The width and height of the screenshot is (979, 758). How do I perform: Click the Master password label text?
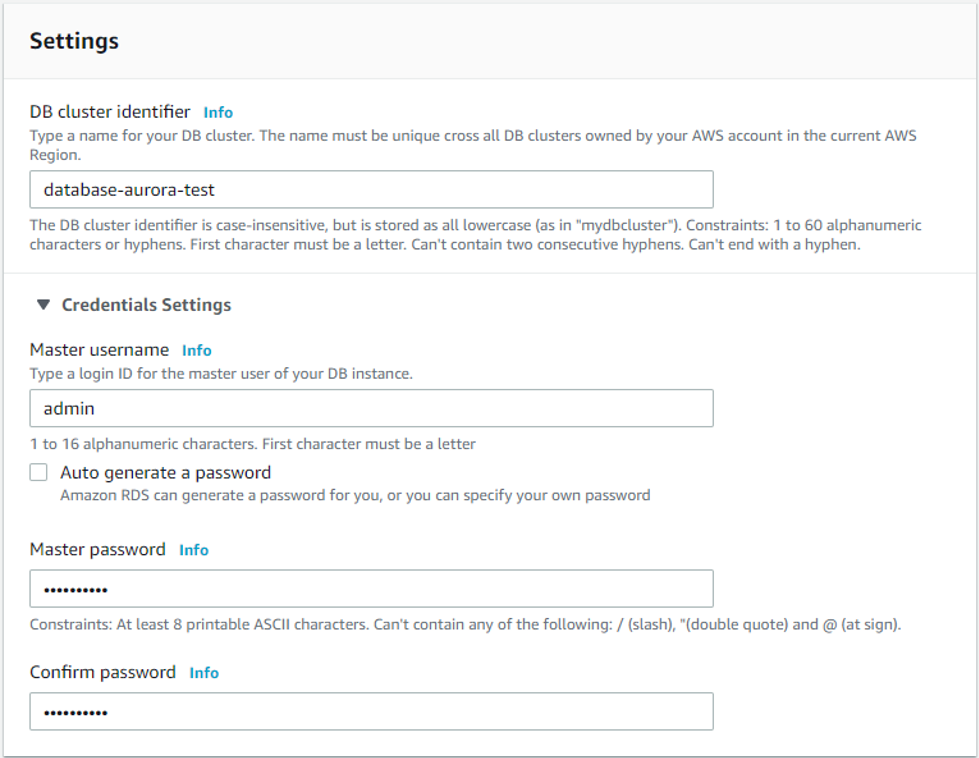tap(97, 549)
